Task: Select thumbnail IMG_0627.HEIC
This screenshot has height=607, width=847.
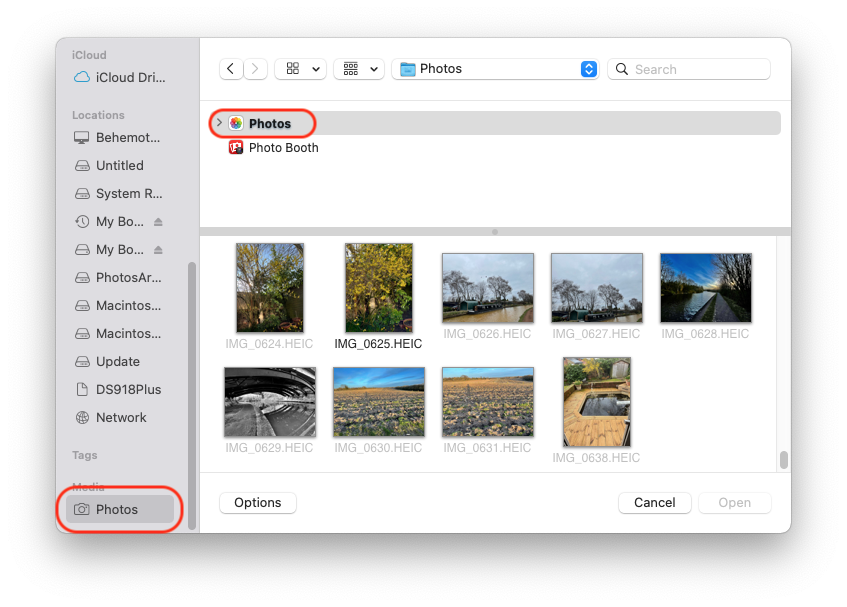Action: [597, 288]
